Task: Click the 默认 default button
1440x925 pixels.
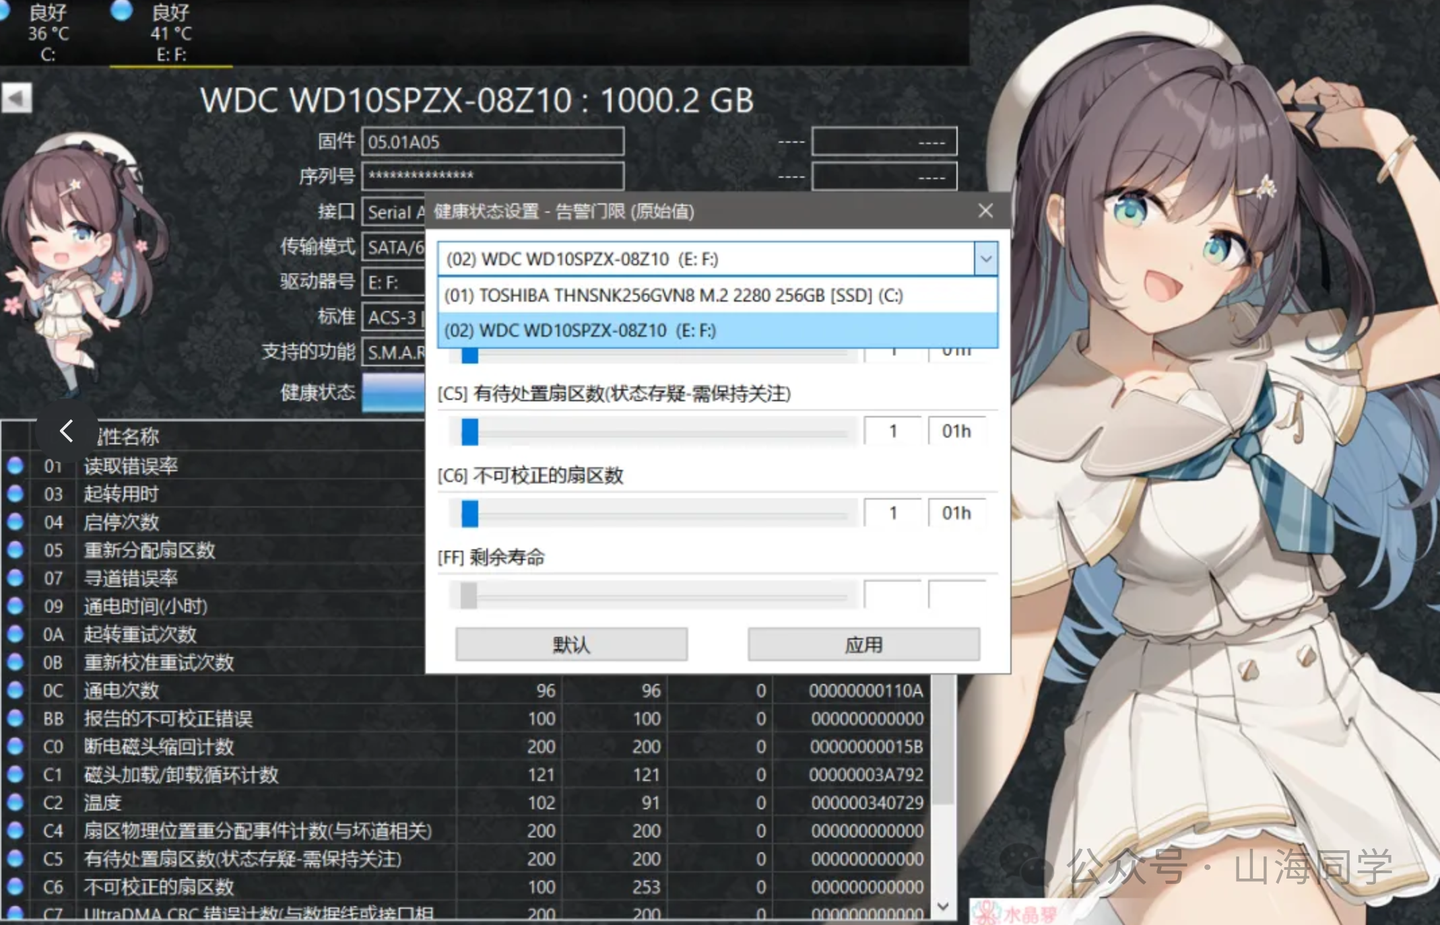Action: click(571, 645)
